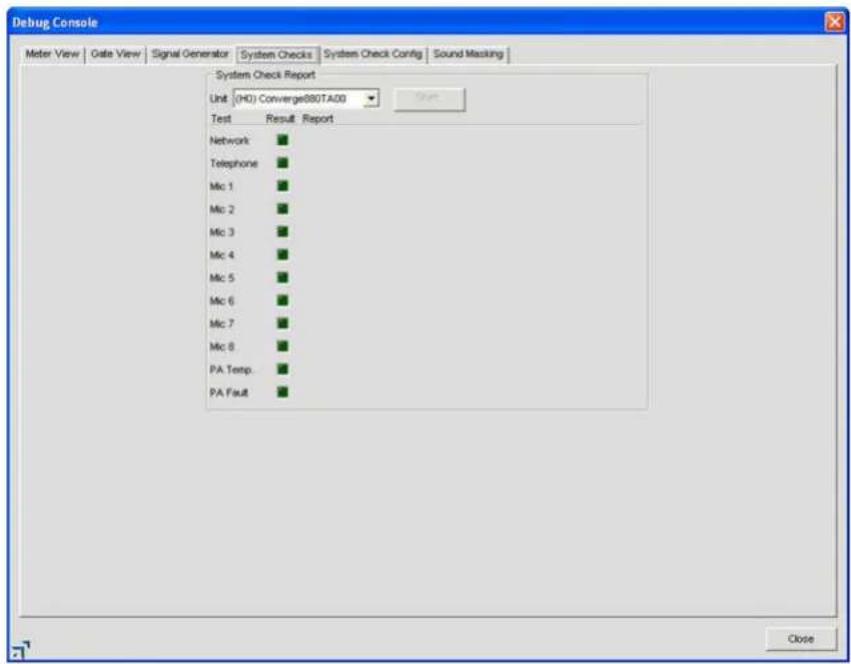The image size is (851, 664).
Task: Click the Mic 8 test label
Action: [221, 346]
